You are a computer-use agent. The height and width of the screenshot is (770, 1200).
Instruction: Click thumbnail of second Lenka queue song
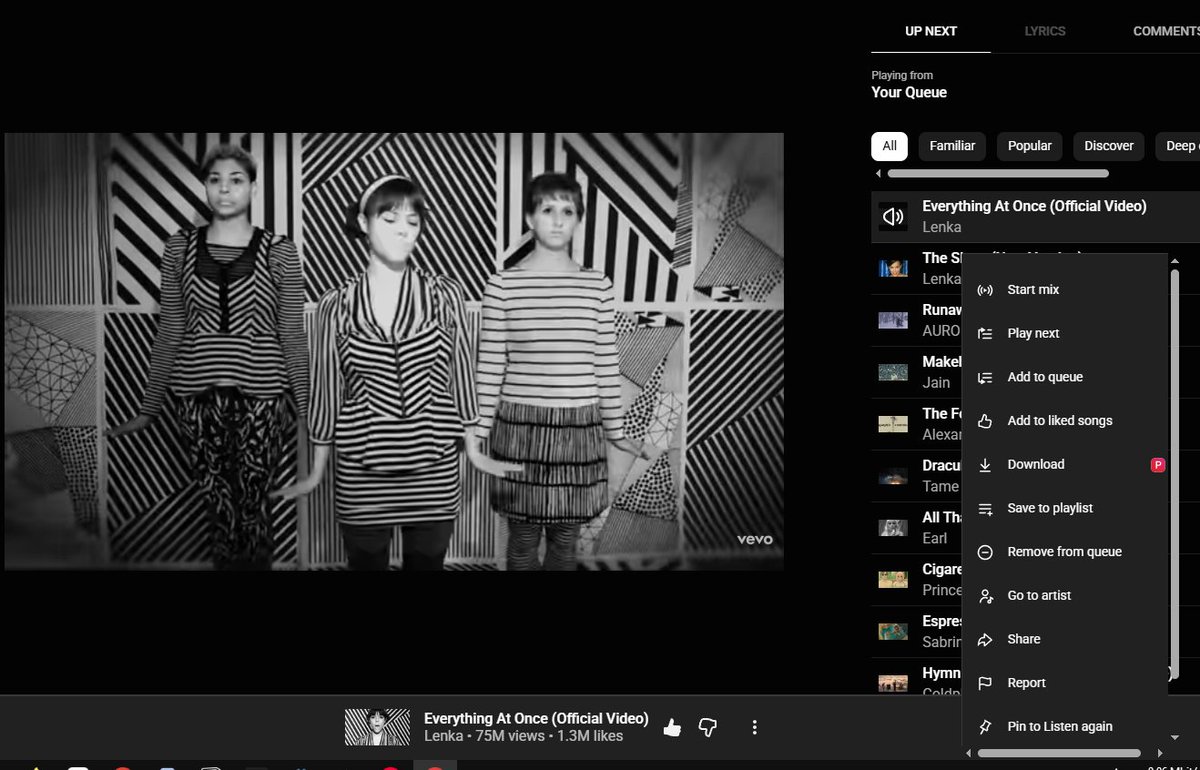click(893, 268)
